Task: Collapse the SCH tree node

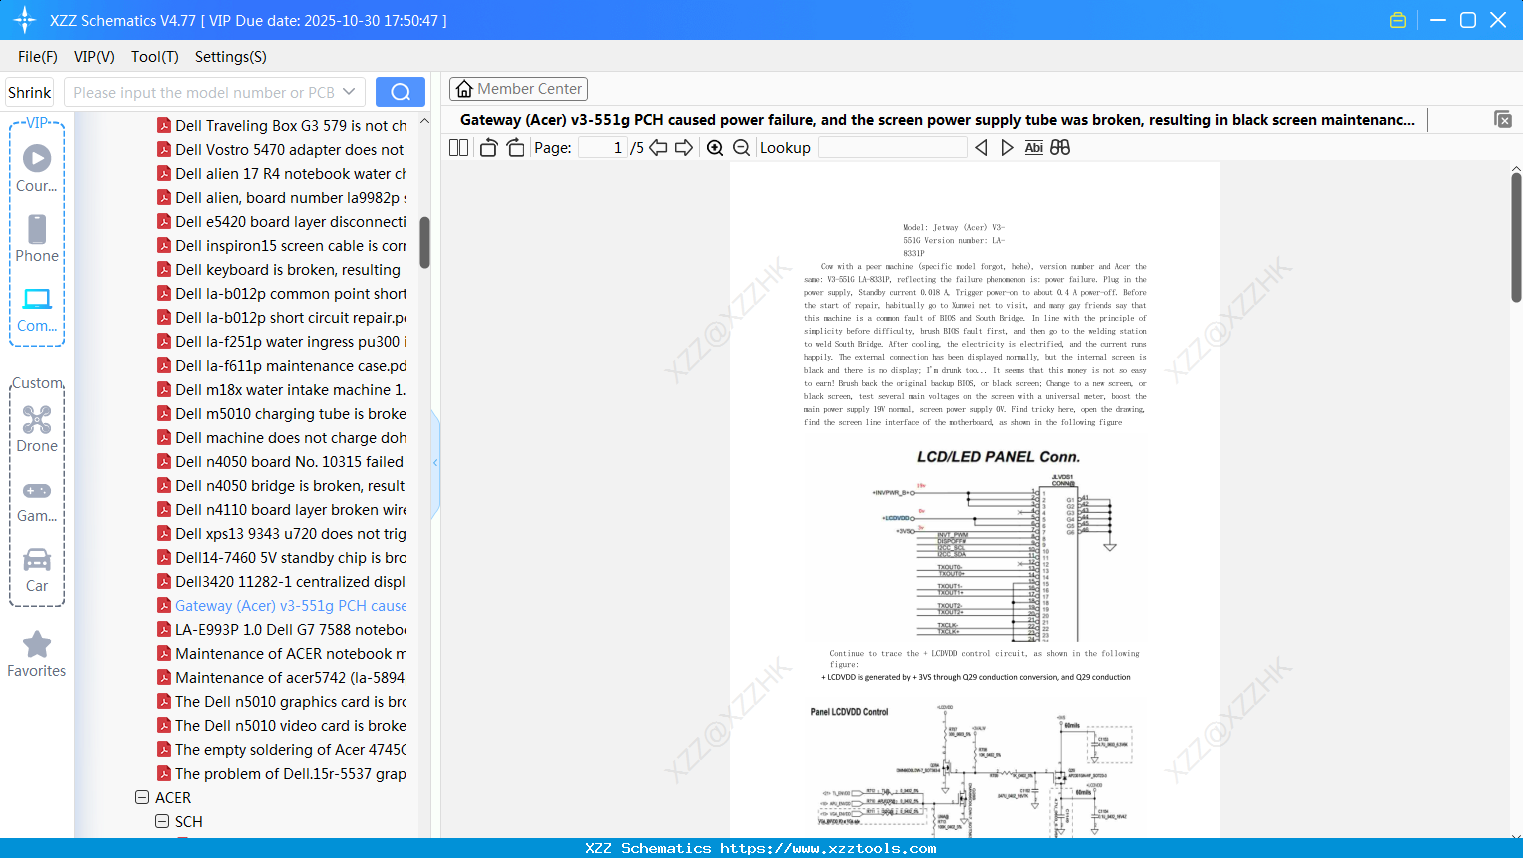Action: tap(162, 821)
